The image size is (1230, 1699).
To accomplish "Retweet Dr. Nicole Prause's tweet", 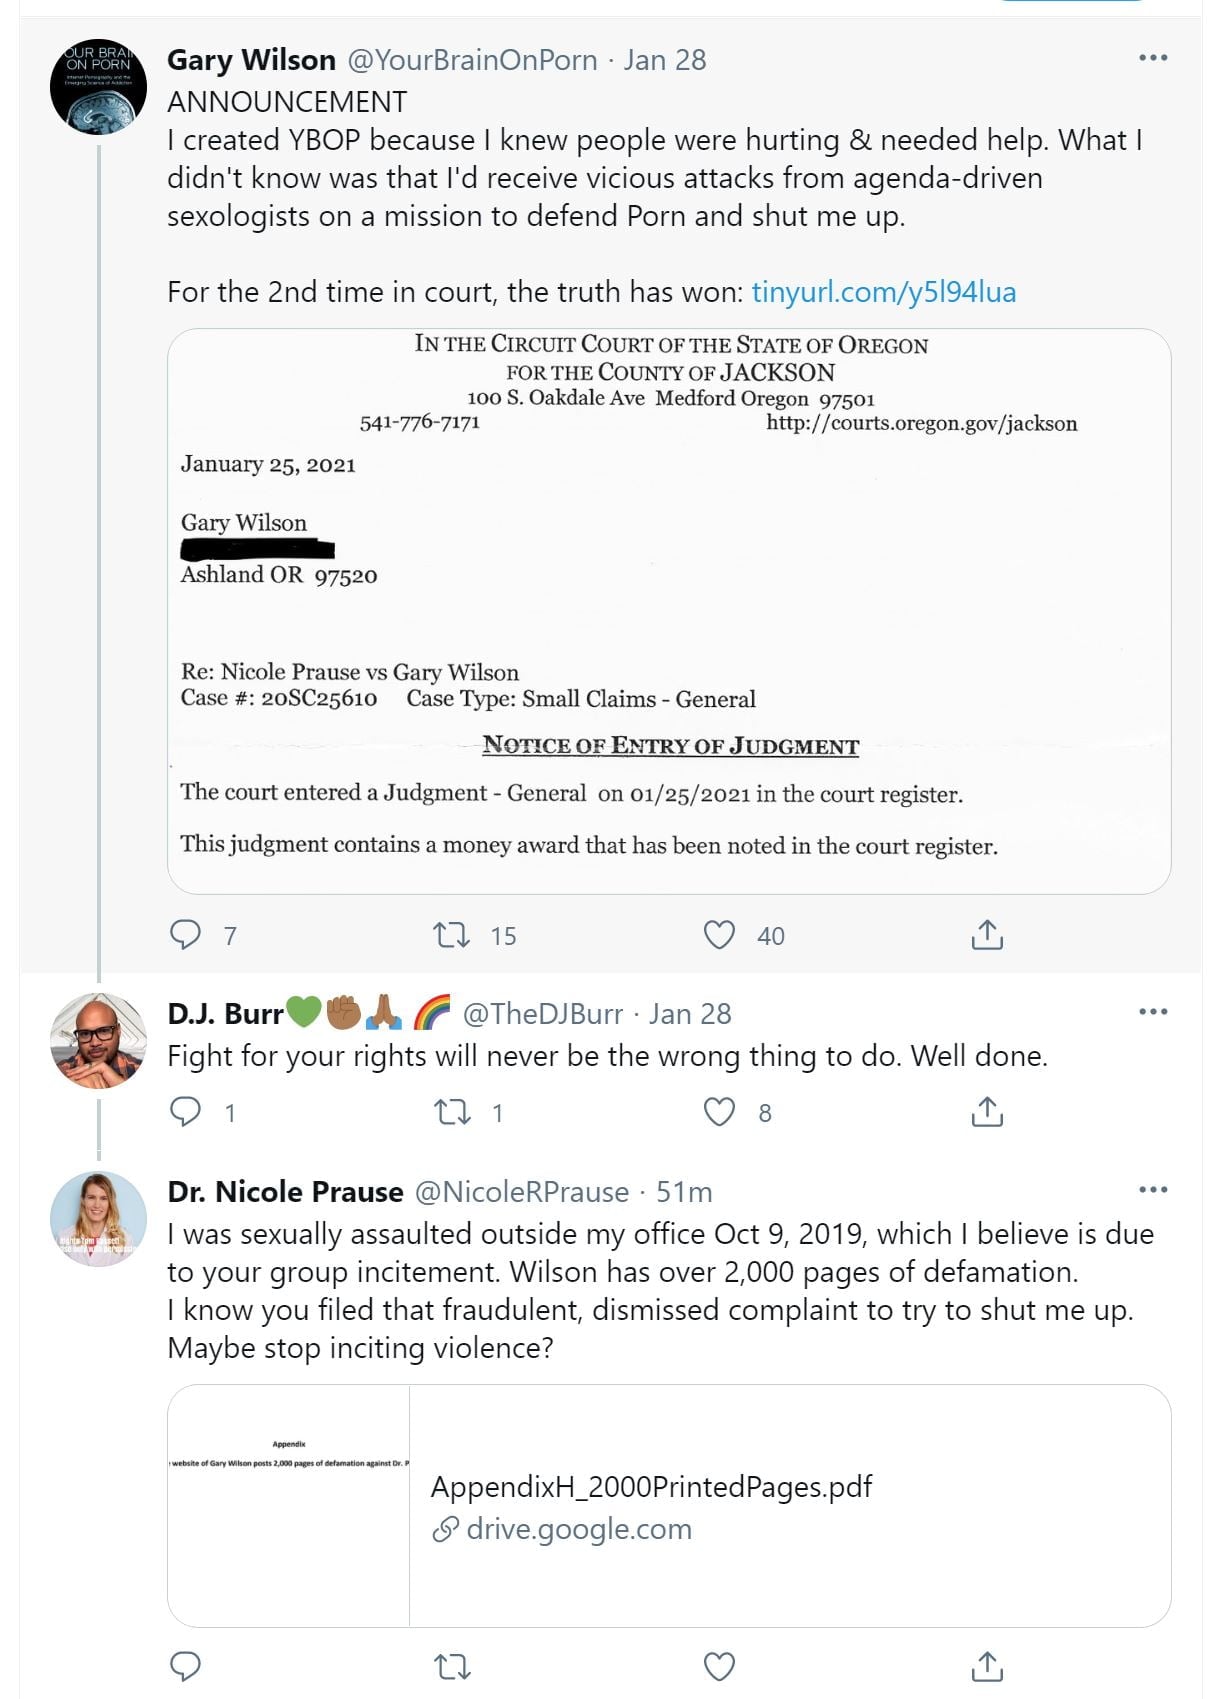I will 451,1666.
